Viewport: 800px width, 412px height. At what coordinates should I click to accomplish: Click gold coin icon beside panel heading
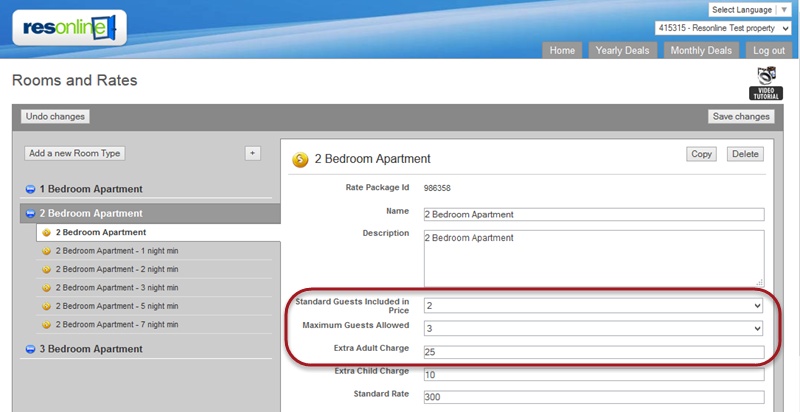(x=300, y=159)
